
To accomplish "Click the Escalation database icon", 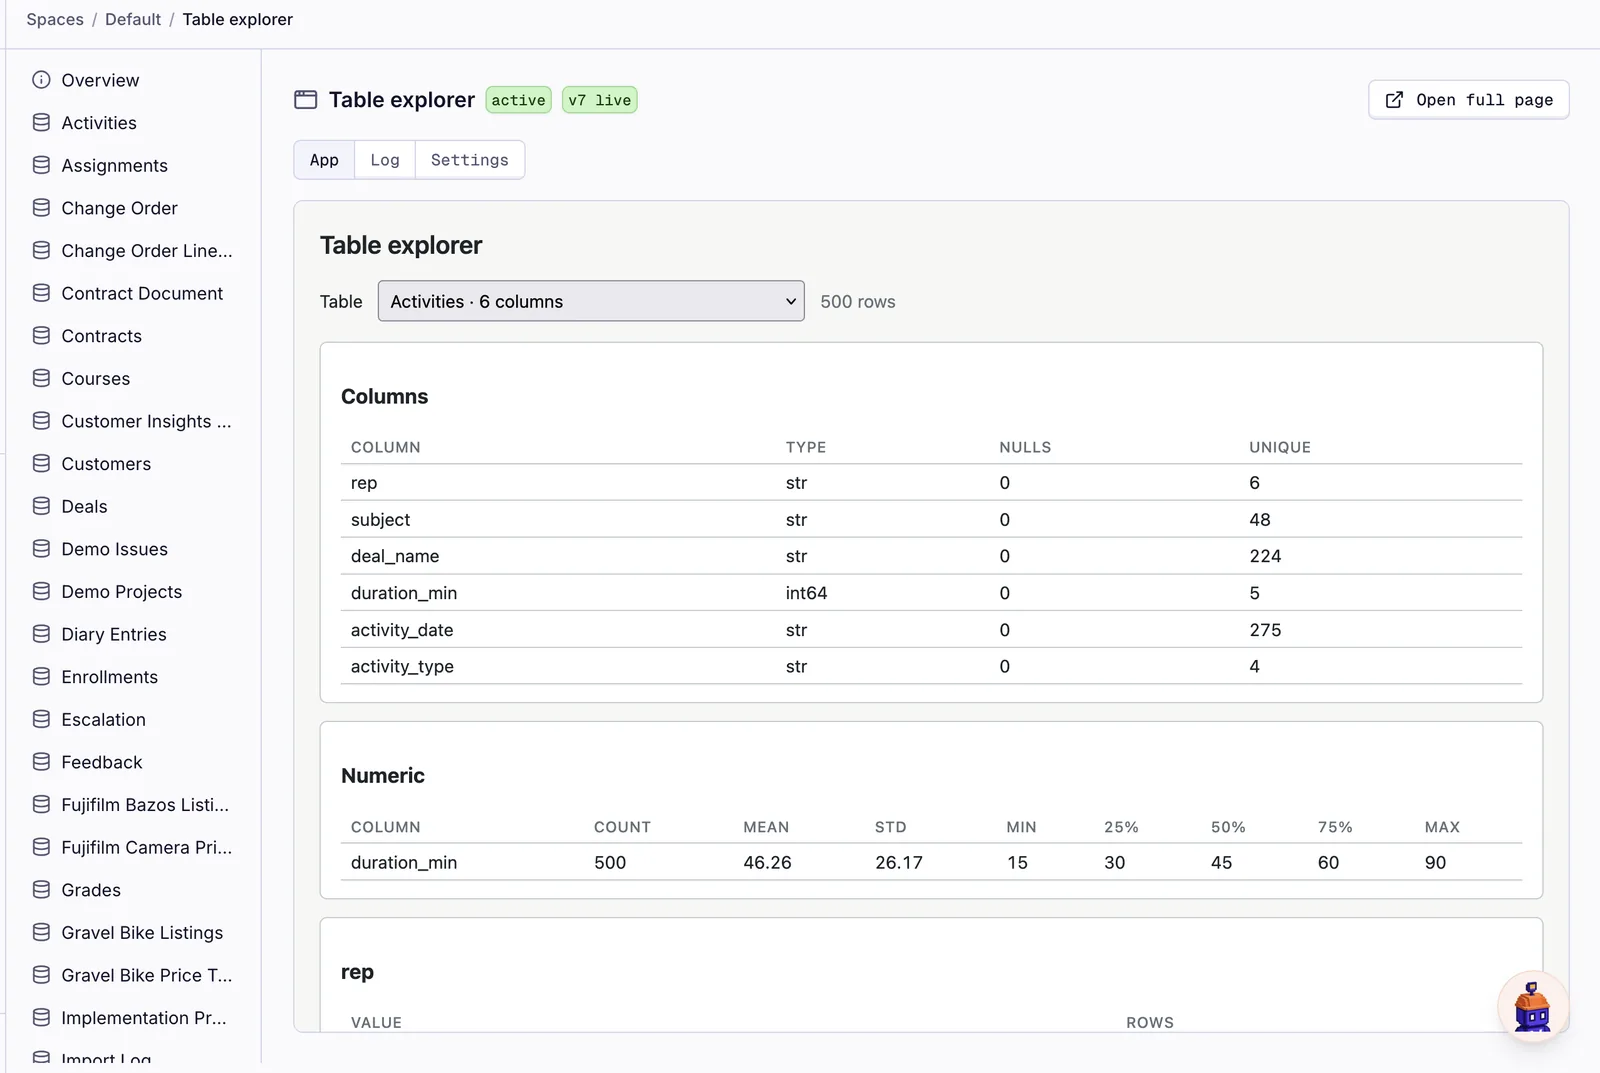I will coord(41,719).
